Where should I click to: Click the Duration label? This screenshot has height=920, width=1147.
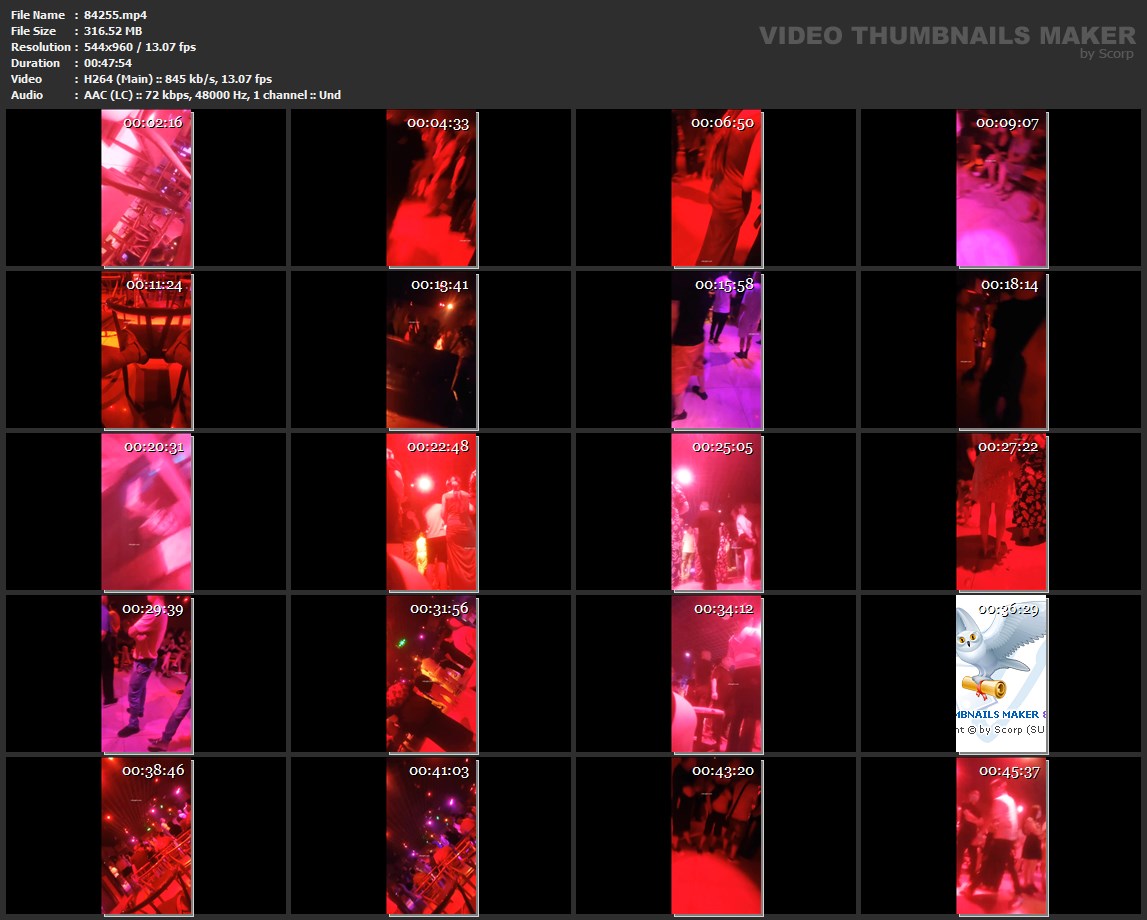click(35, 63)
